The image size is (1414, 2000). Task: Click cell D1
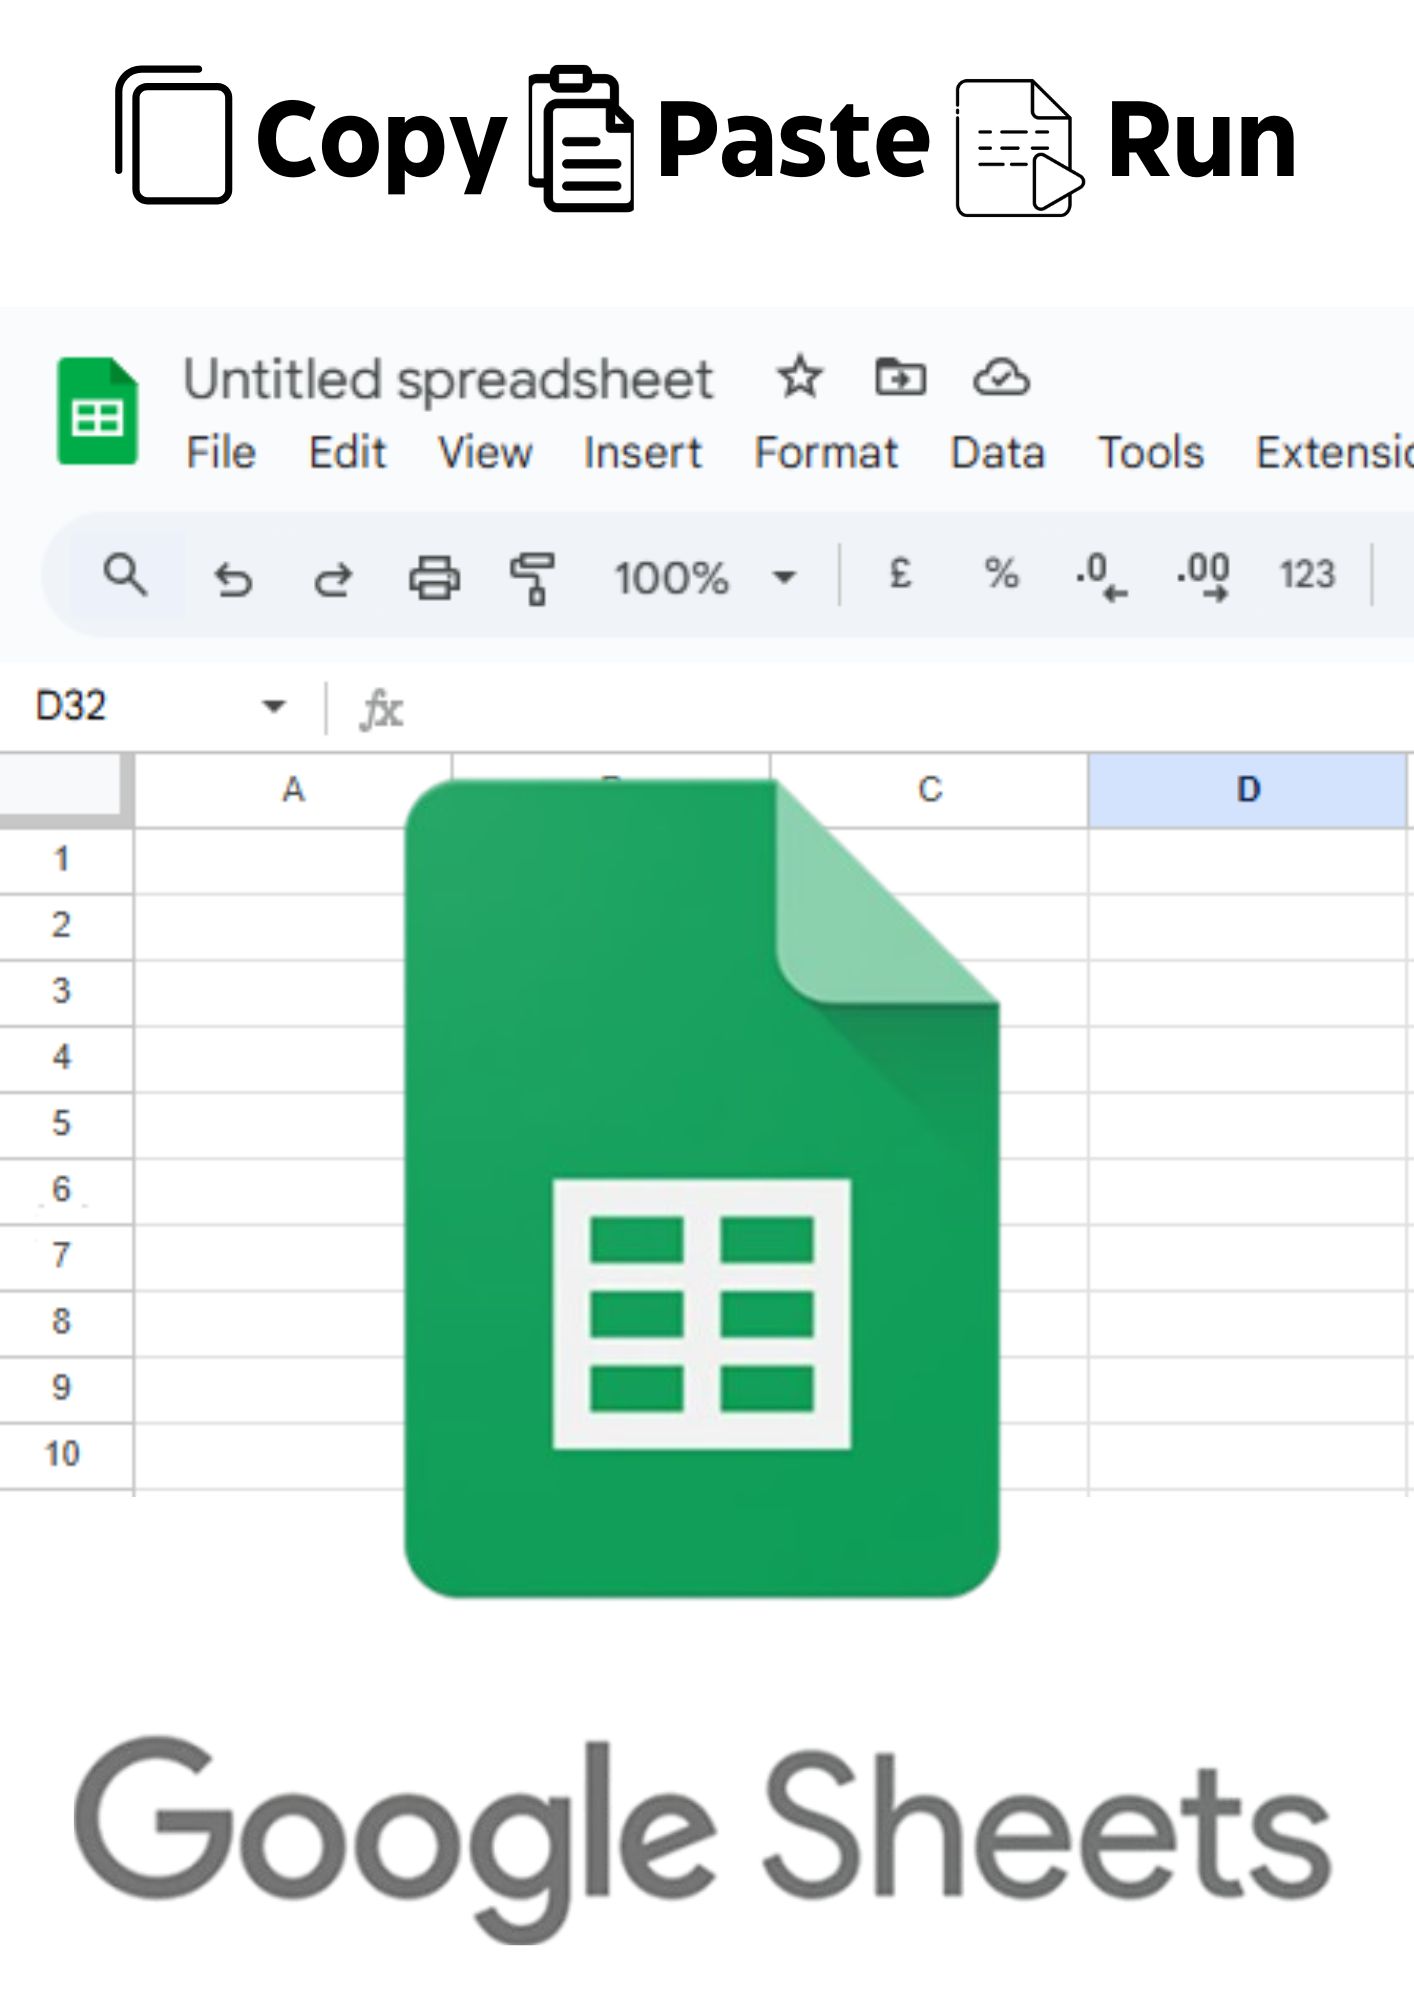click(x=1248, y=860)
